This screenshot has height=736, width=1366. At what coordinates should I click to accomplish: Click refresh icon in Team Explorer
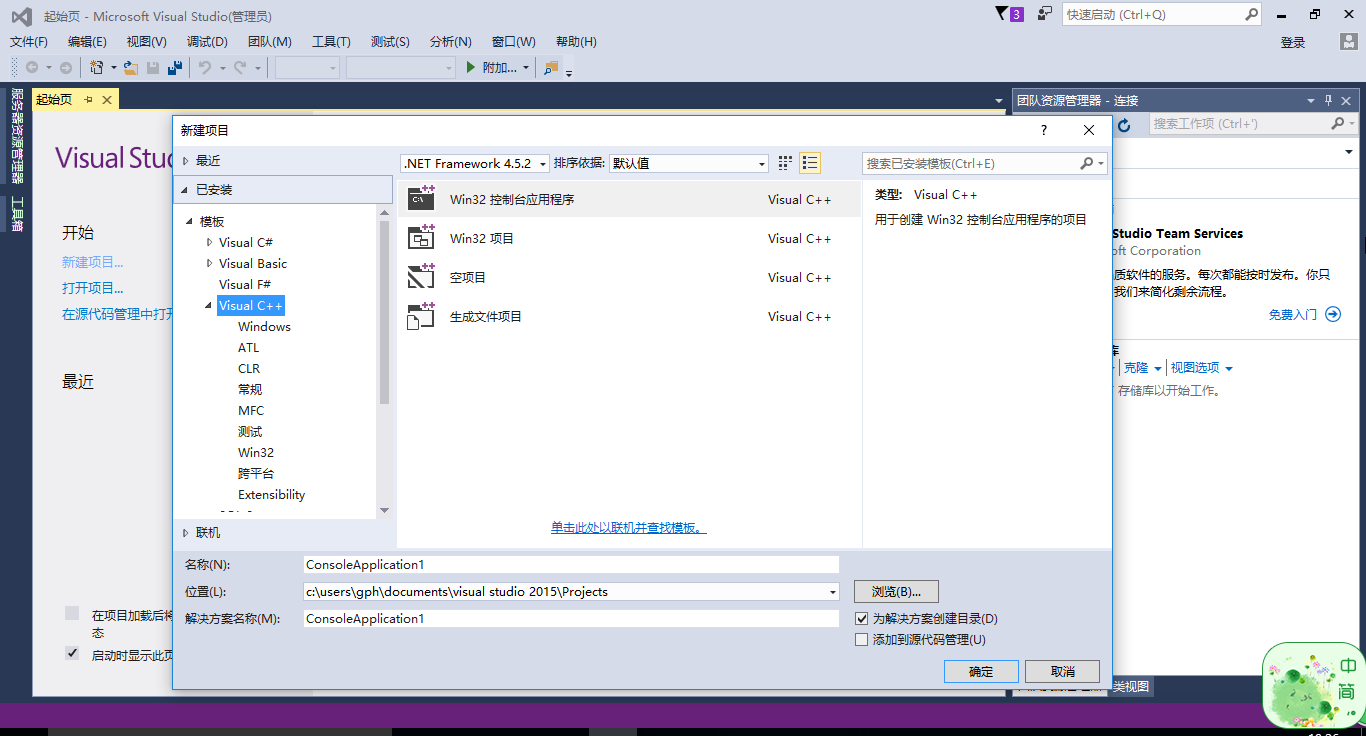pyautogui.click(x=1124, y=124)
